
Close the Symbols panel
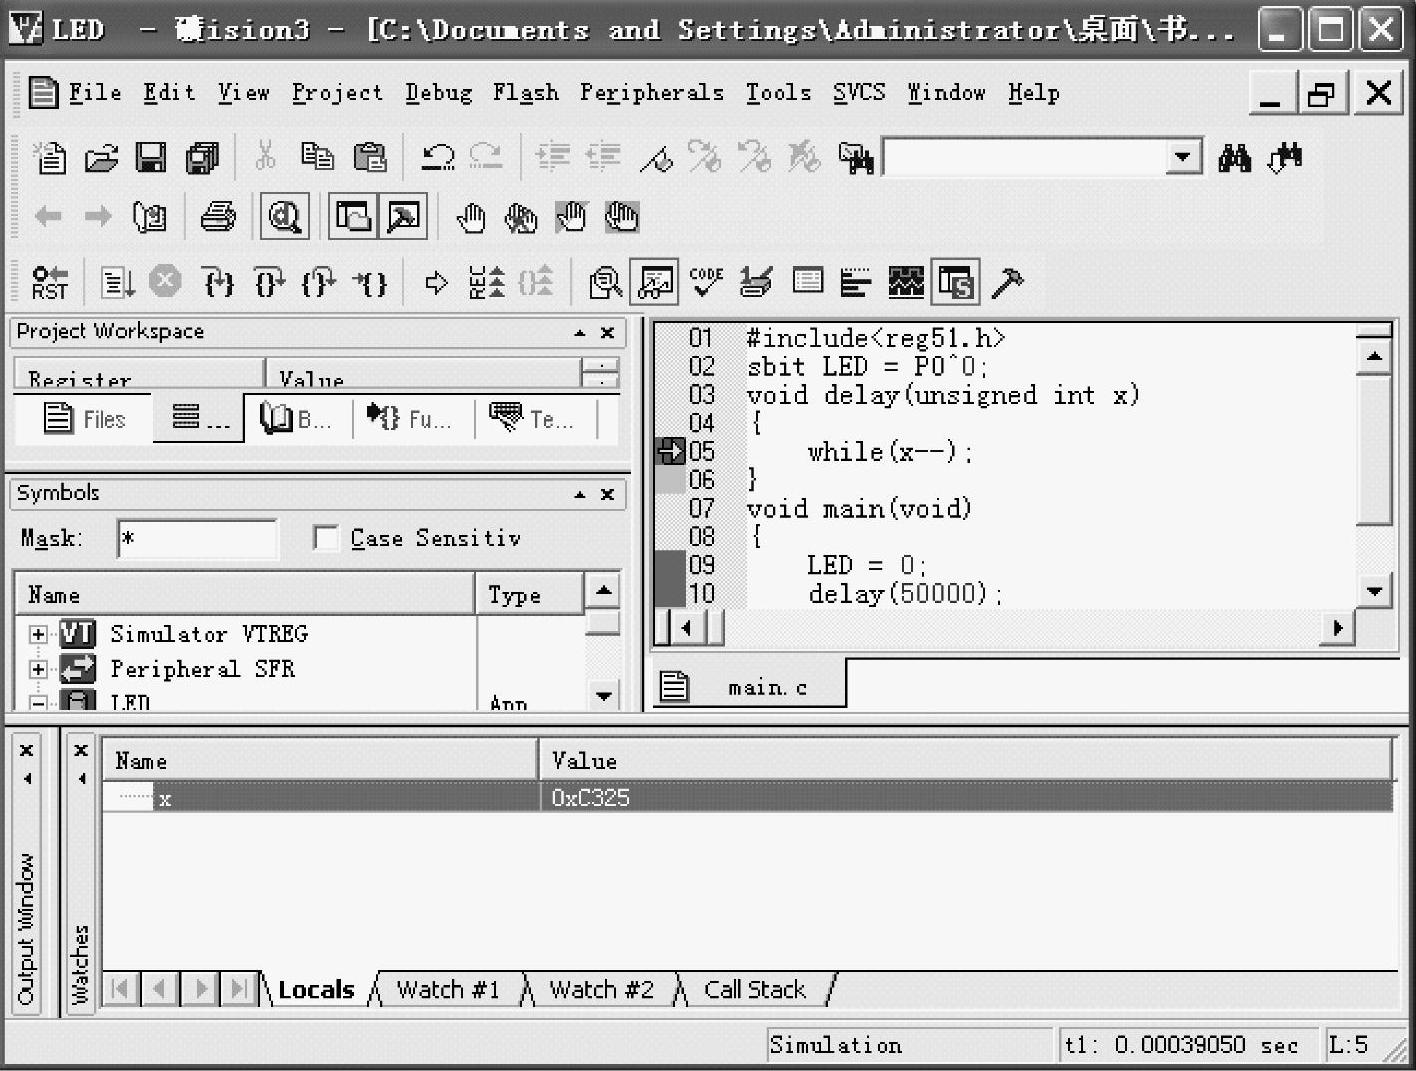pos(607,494)
